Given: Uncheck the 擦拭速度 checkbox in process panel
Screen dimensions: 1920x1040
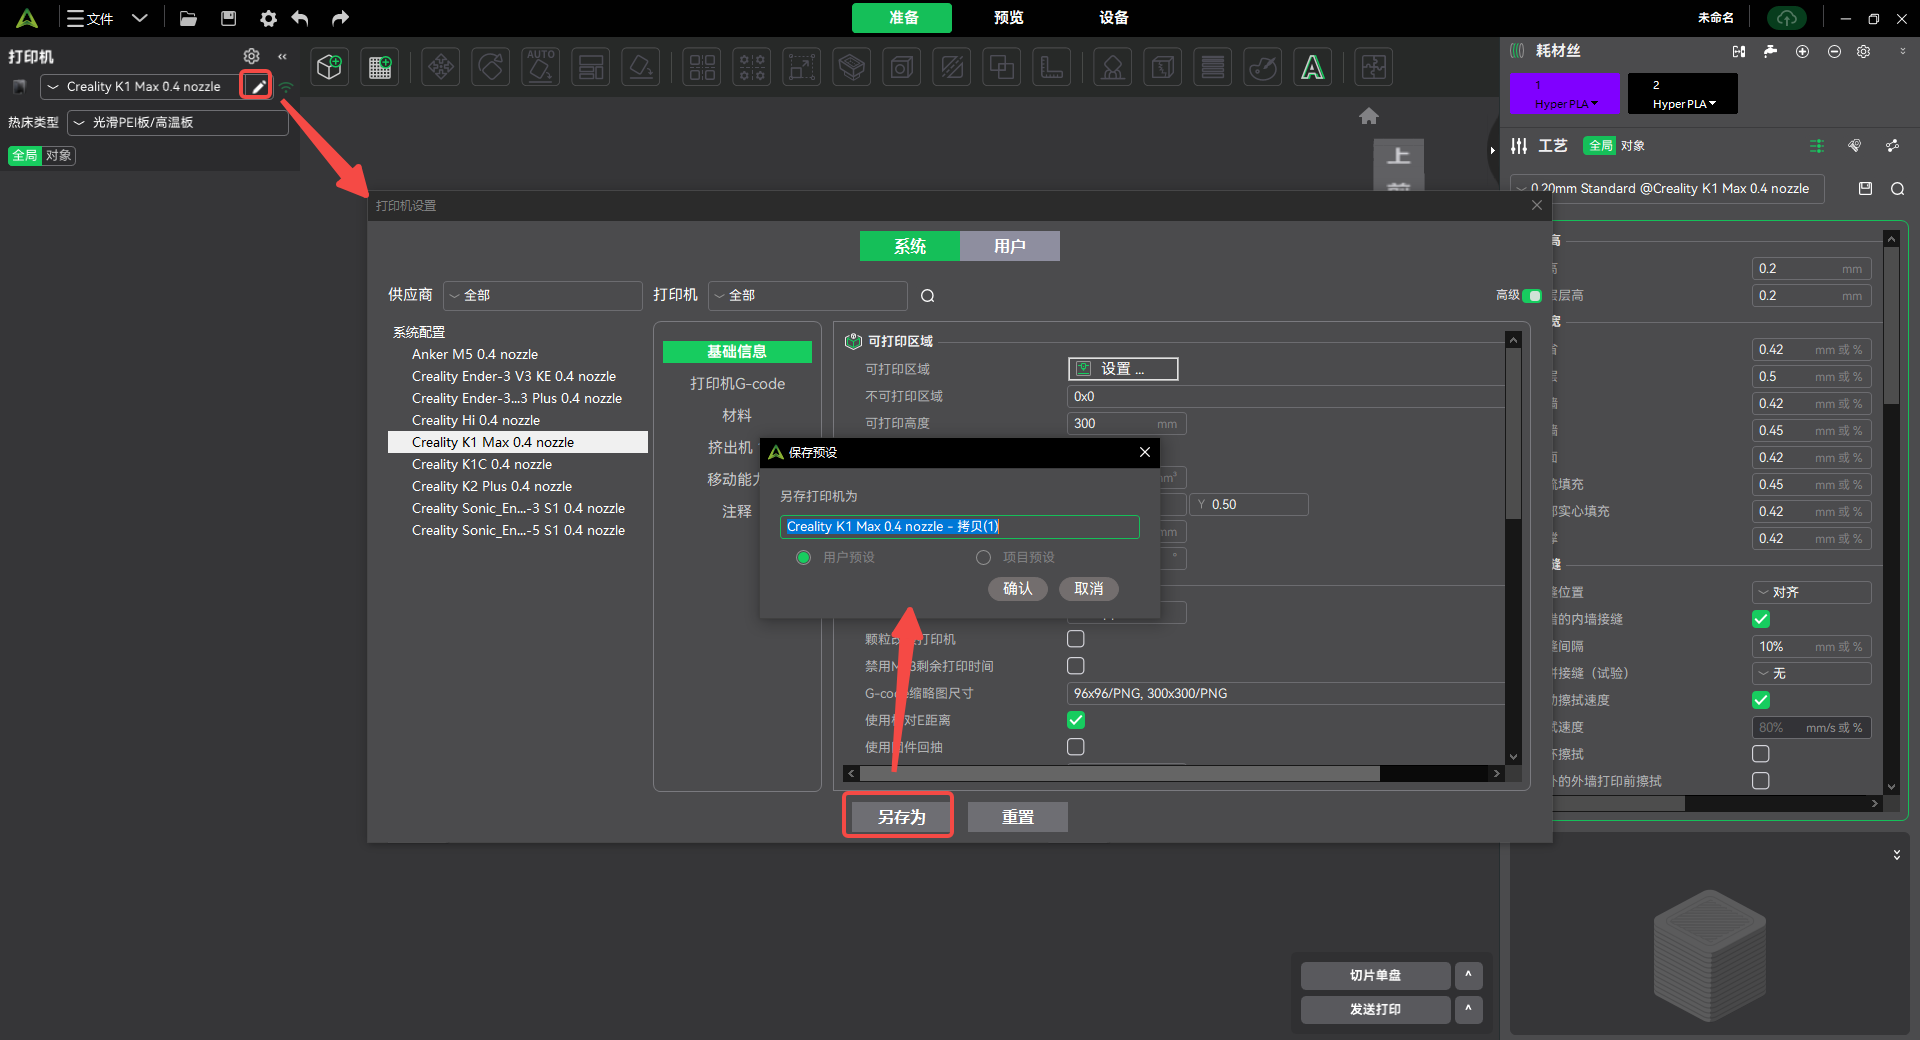Looking at the screenshot, I should [1761, 700].
